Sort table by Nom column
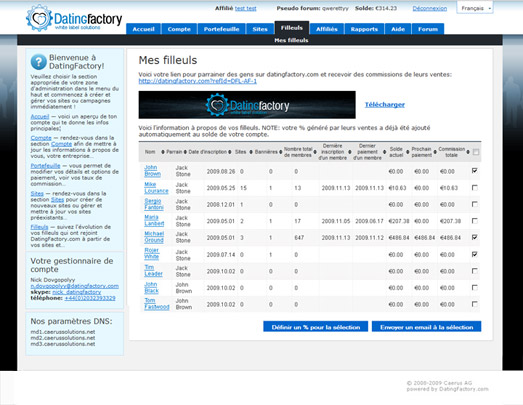Viewport: 523px width, 405px height. tap(163, 152)
